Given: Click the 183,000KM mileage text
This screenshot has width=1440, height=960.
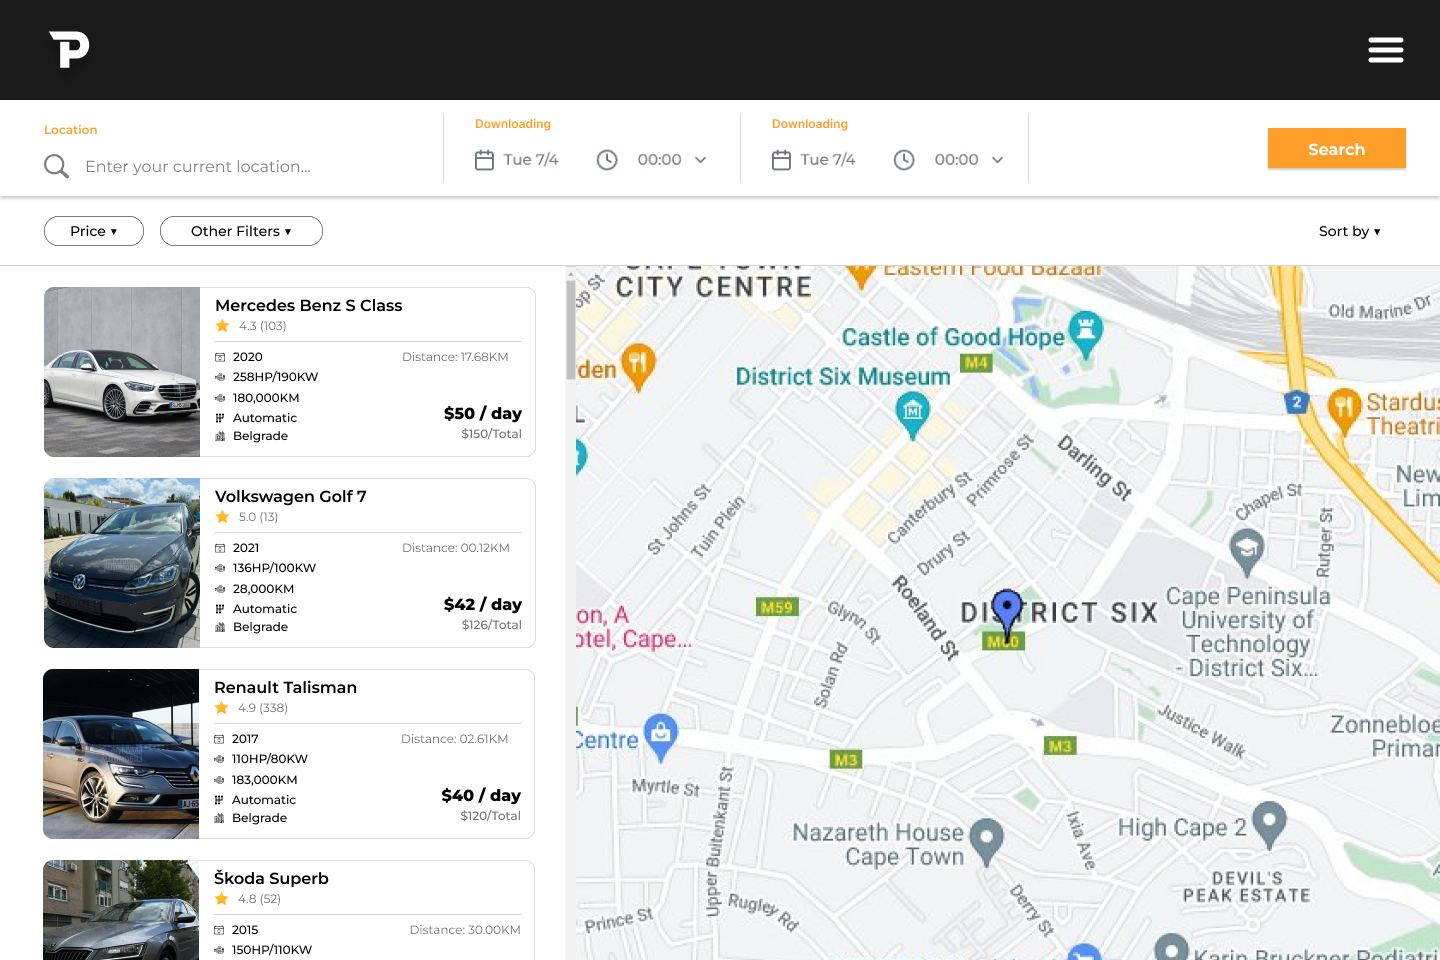Looking at the screenshot, I should [264, 780].
